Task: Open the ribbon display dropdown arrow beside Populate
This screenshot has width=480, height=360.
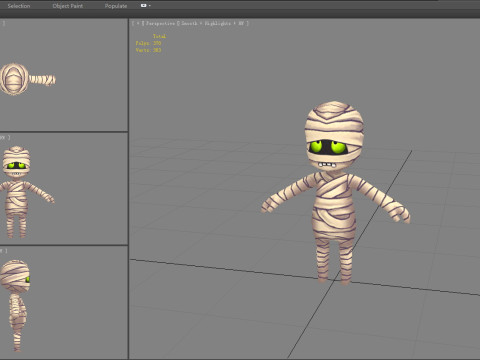Action: [x=150, y=6]
